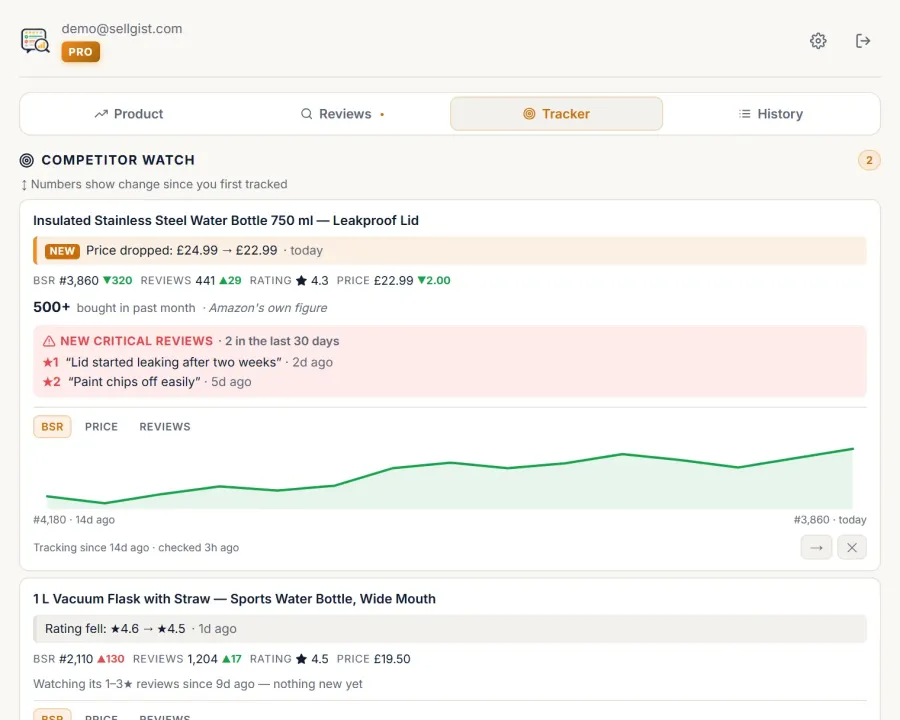900x720 pixels.
Task: Click the Rating fell 4.6 to 4.5 banner
Action: (450, 629)
